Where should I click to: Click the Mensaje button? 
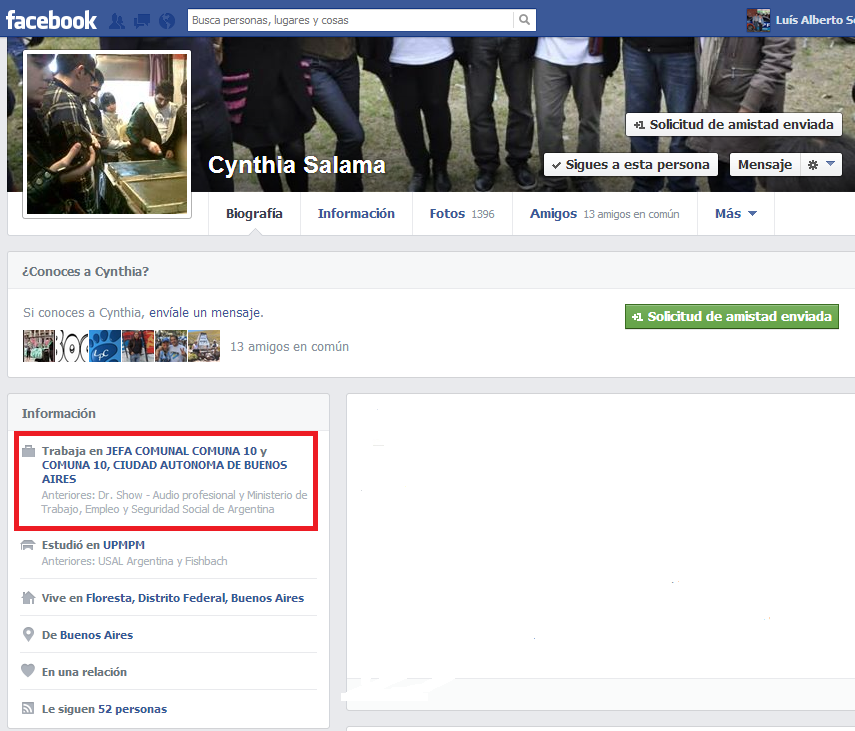tap(765, 165)
